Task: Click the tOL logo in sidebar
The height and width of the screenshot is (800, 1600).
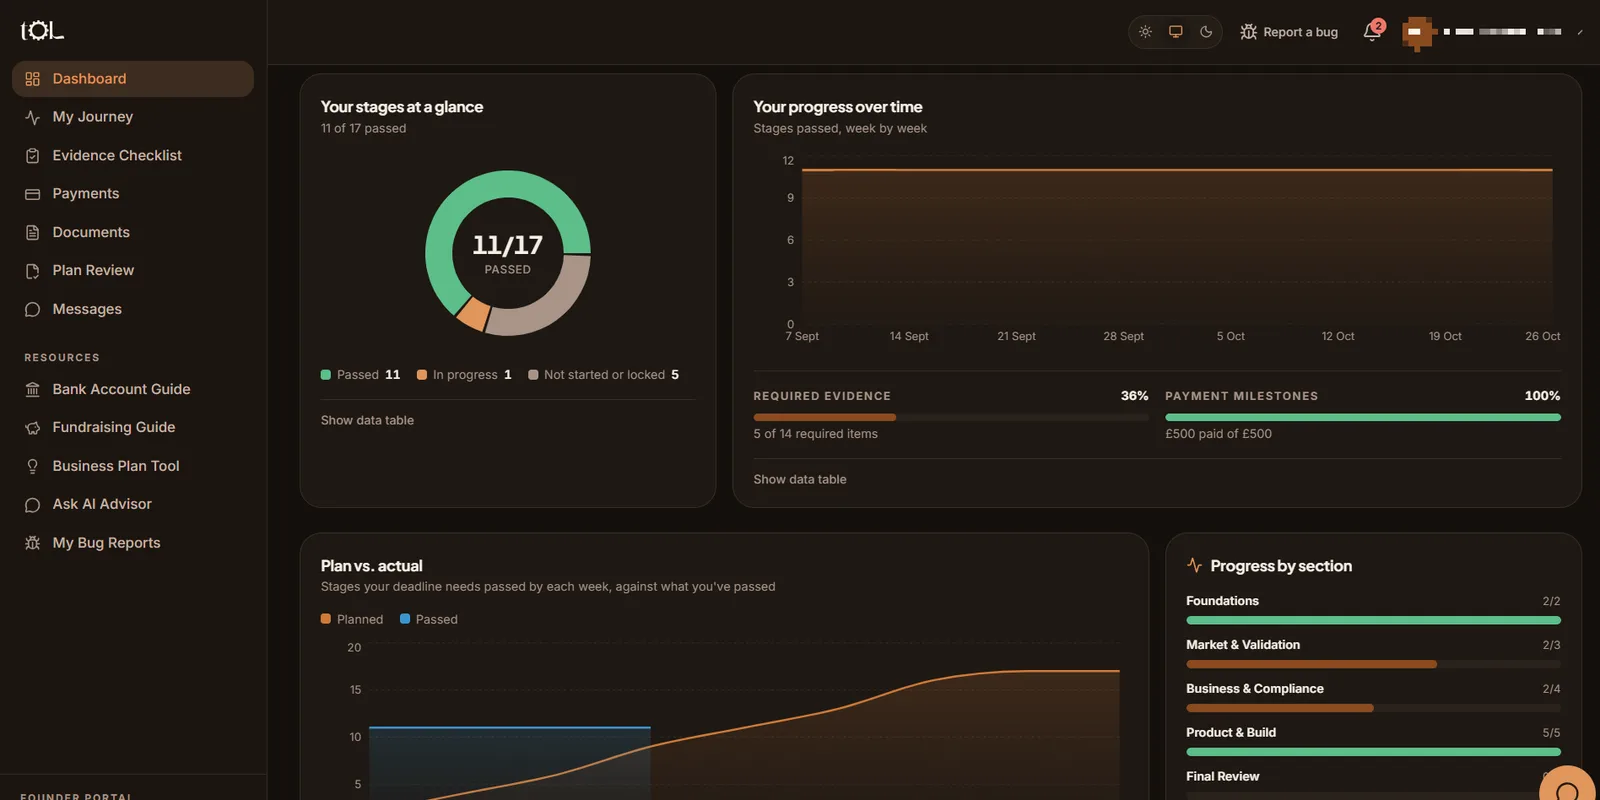Action: pos(42,31)
